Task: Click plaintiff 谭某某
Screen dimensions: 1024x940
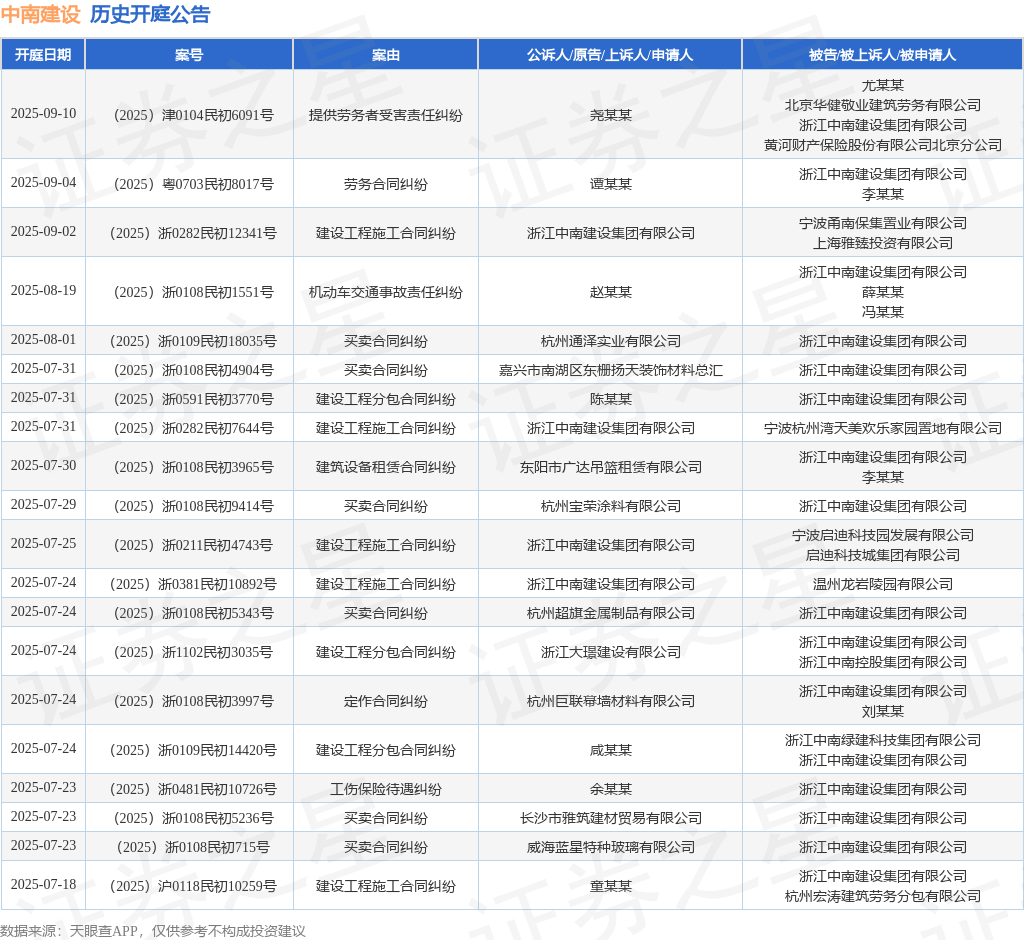Action: point(611,184)
